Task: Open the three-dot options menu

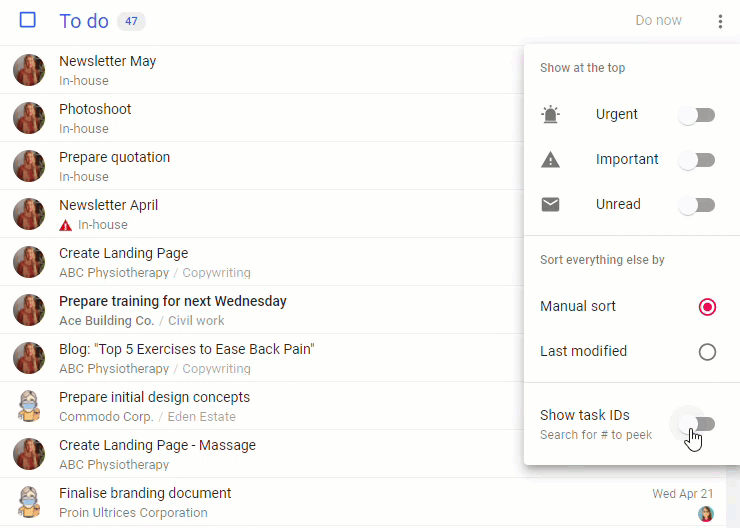Action: 720,21
